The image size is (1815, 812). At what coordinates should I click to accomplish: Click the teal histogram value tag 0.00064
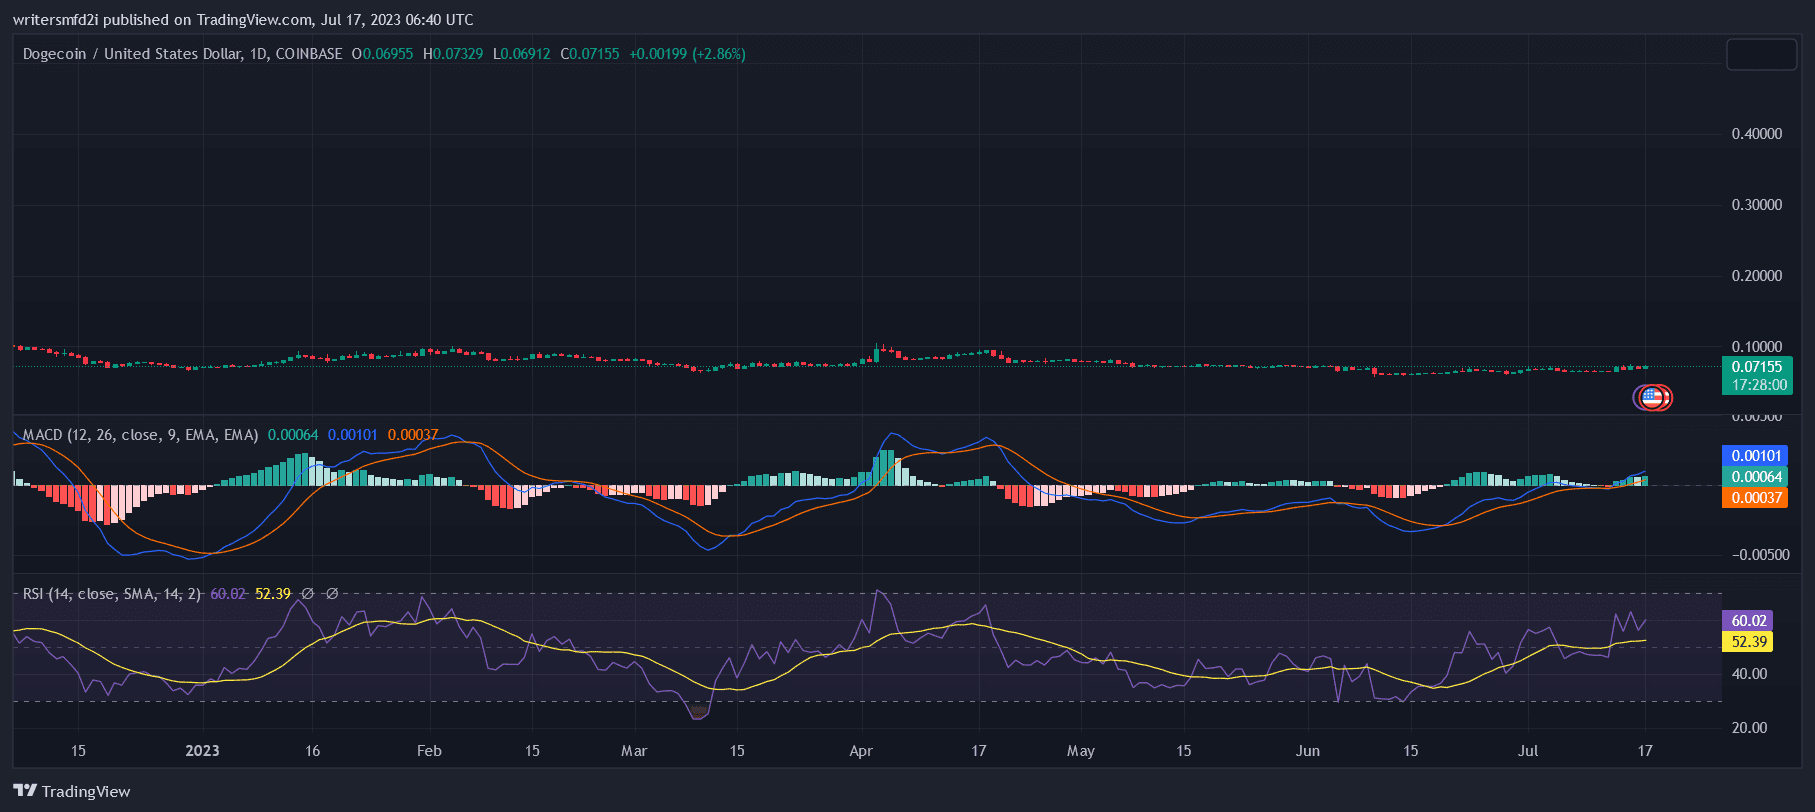pos(1756,477)
